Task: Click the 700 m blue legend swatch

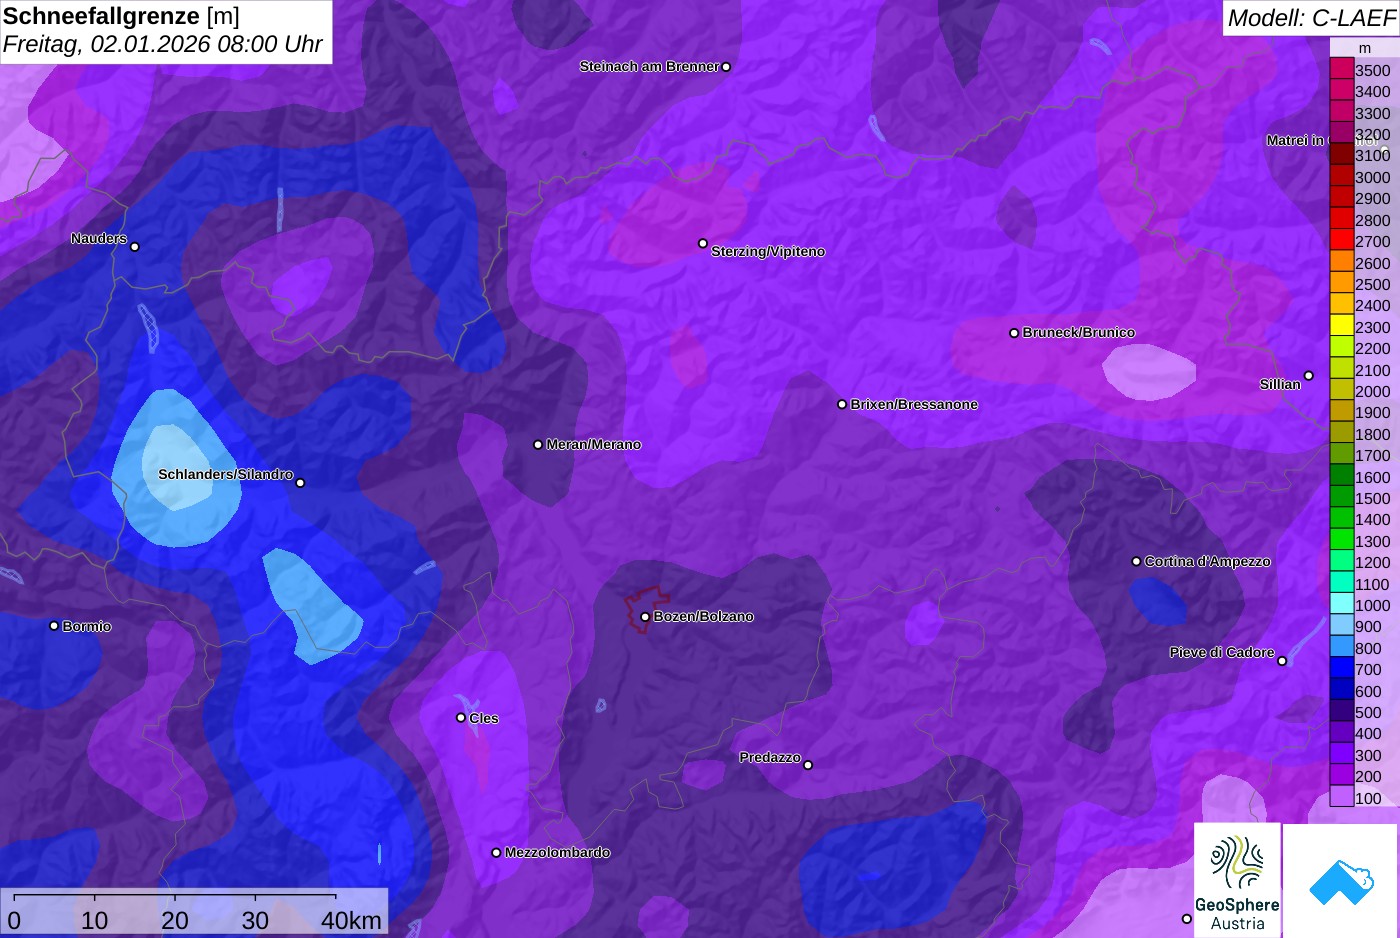Action: pos(1341,668)
